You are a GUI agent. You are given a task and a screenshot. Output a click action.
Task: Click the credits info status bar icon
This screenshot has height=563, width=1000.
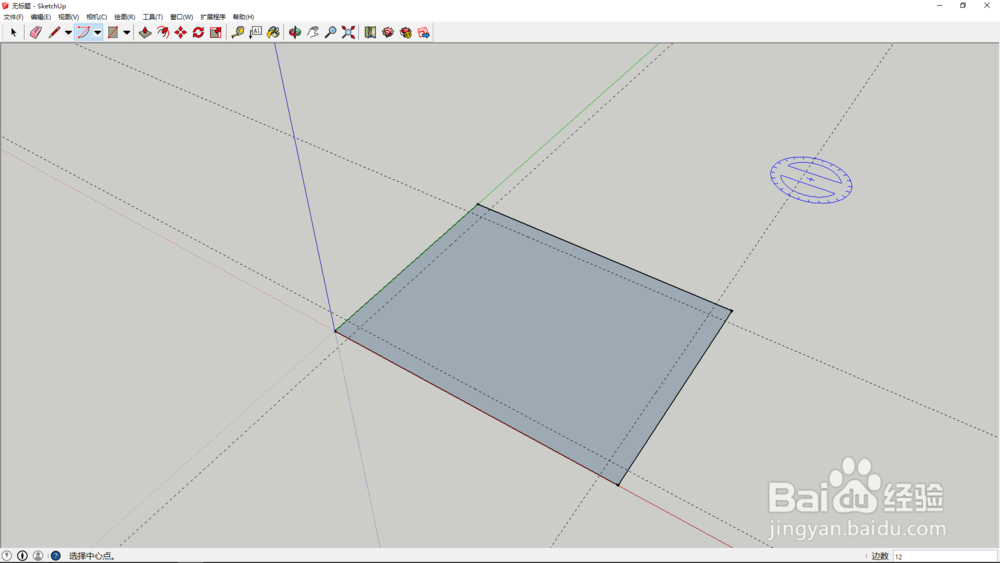coord(22,556)
